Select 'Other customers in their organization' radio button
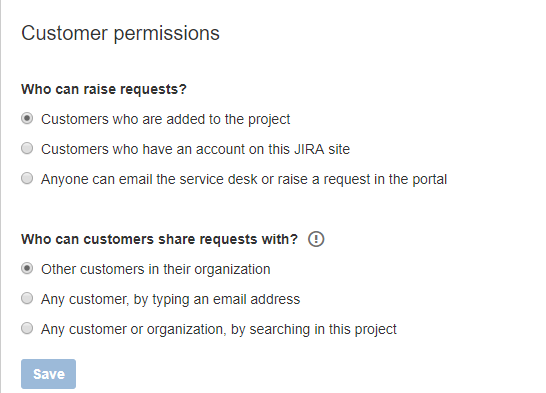 point(27,268)
